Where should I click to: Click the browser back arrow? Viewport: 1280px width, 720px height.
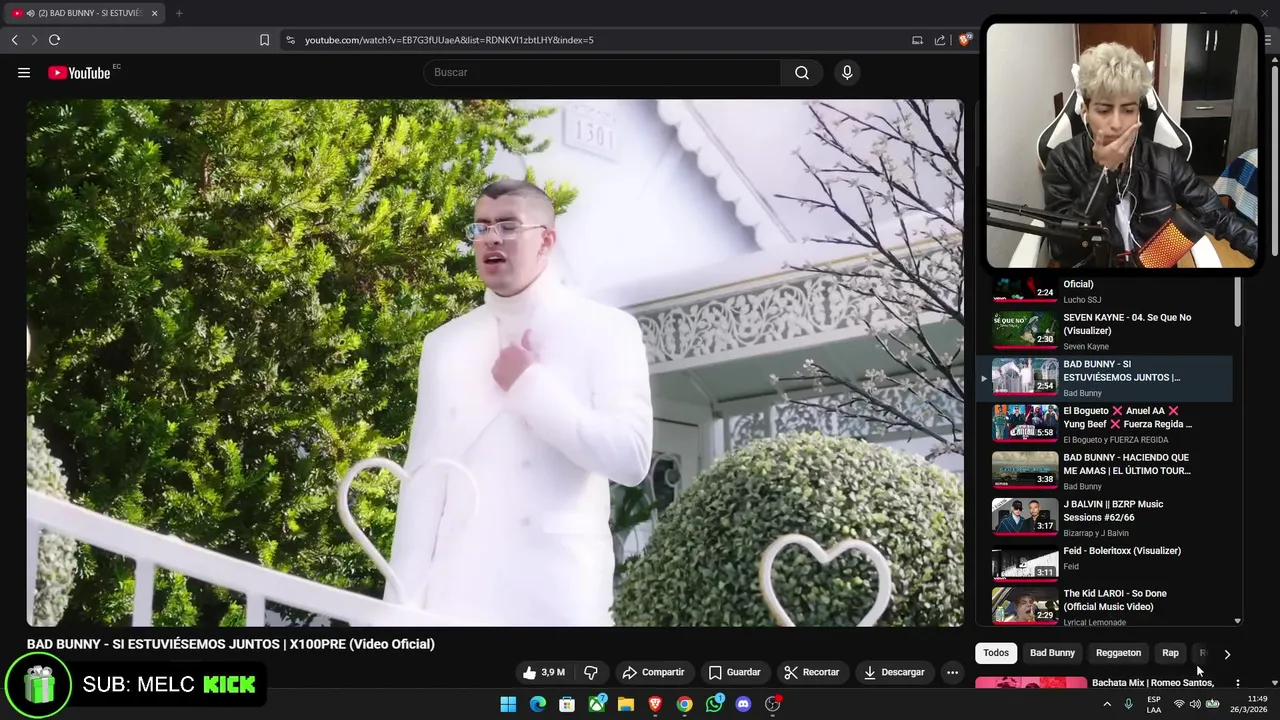14,40
